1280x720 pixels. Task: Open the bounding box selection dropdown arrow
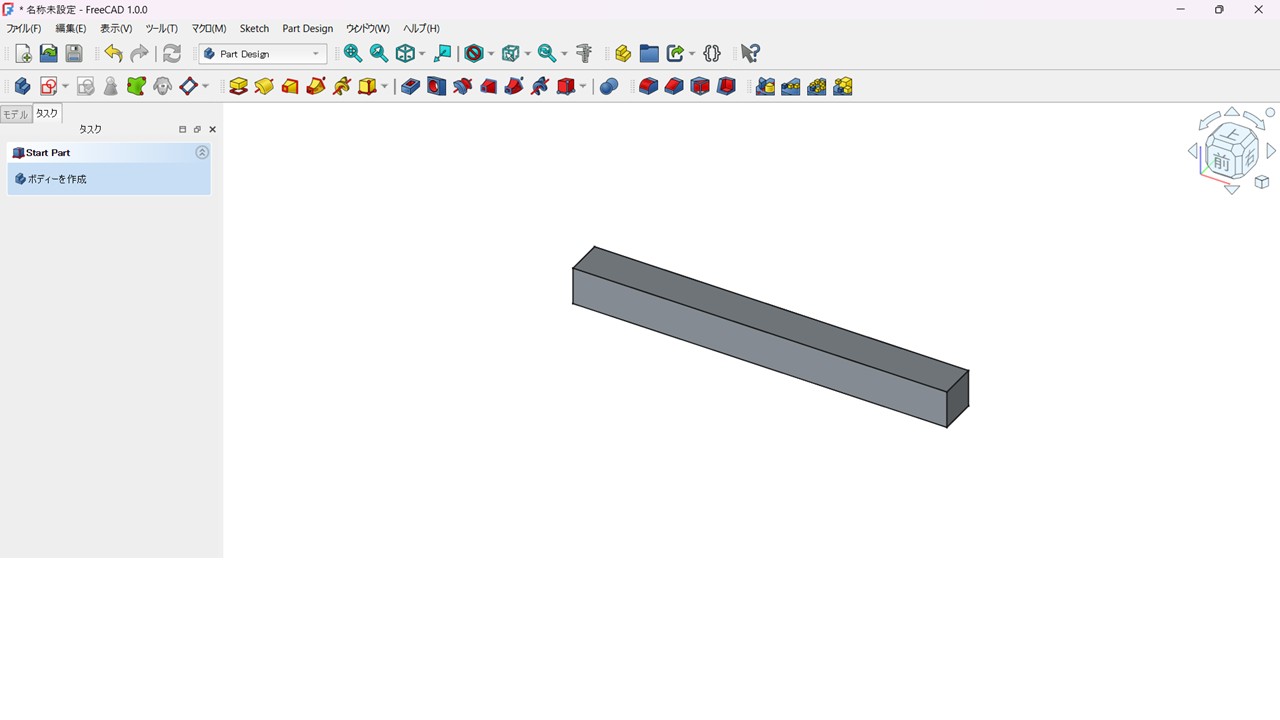(x=527, y=54)
